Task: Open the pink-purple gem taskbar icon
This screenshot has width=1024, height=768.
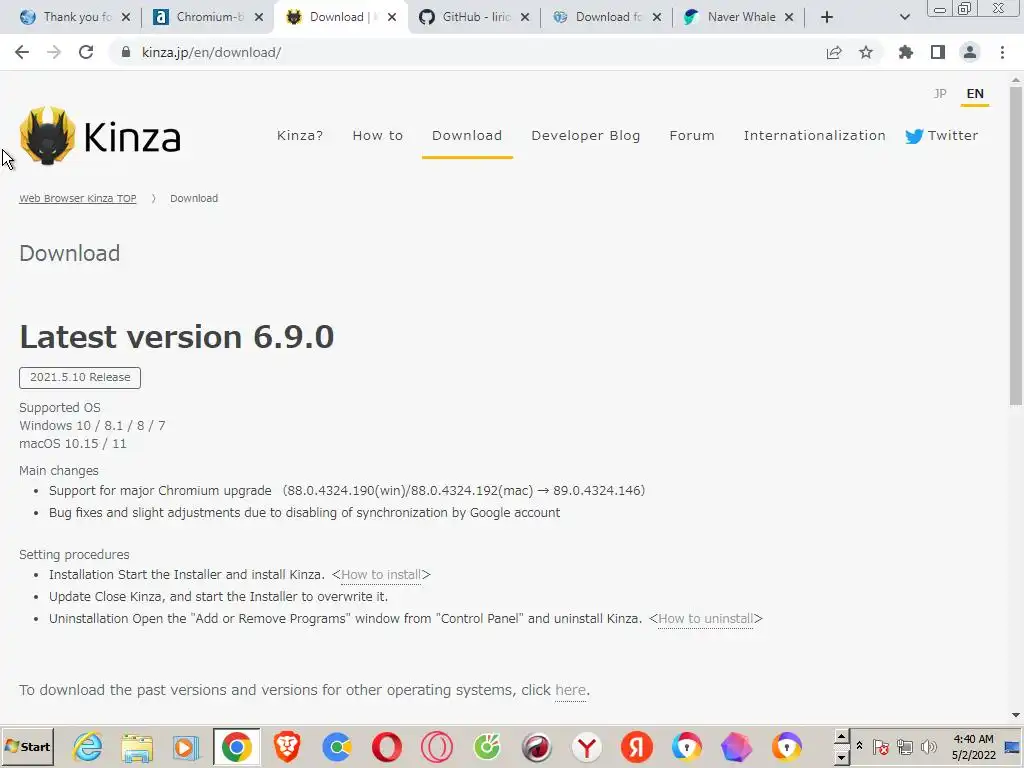Action: point(737,746)
